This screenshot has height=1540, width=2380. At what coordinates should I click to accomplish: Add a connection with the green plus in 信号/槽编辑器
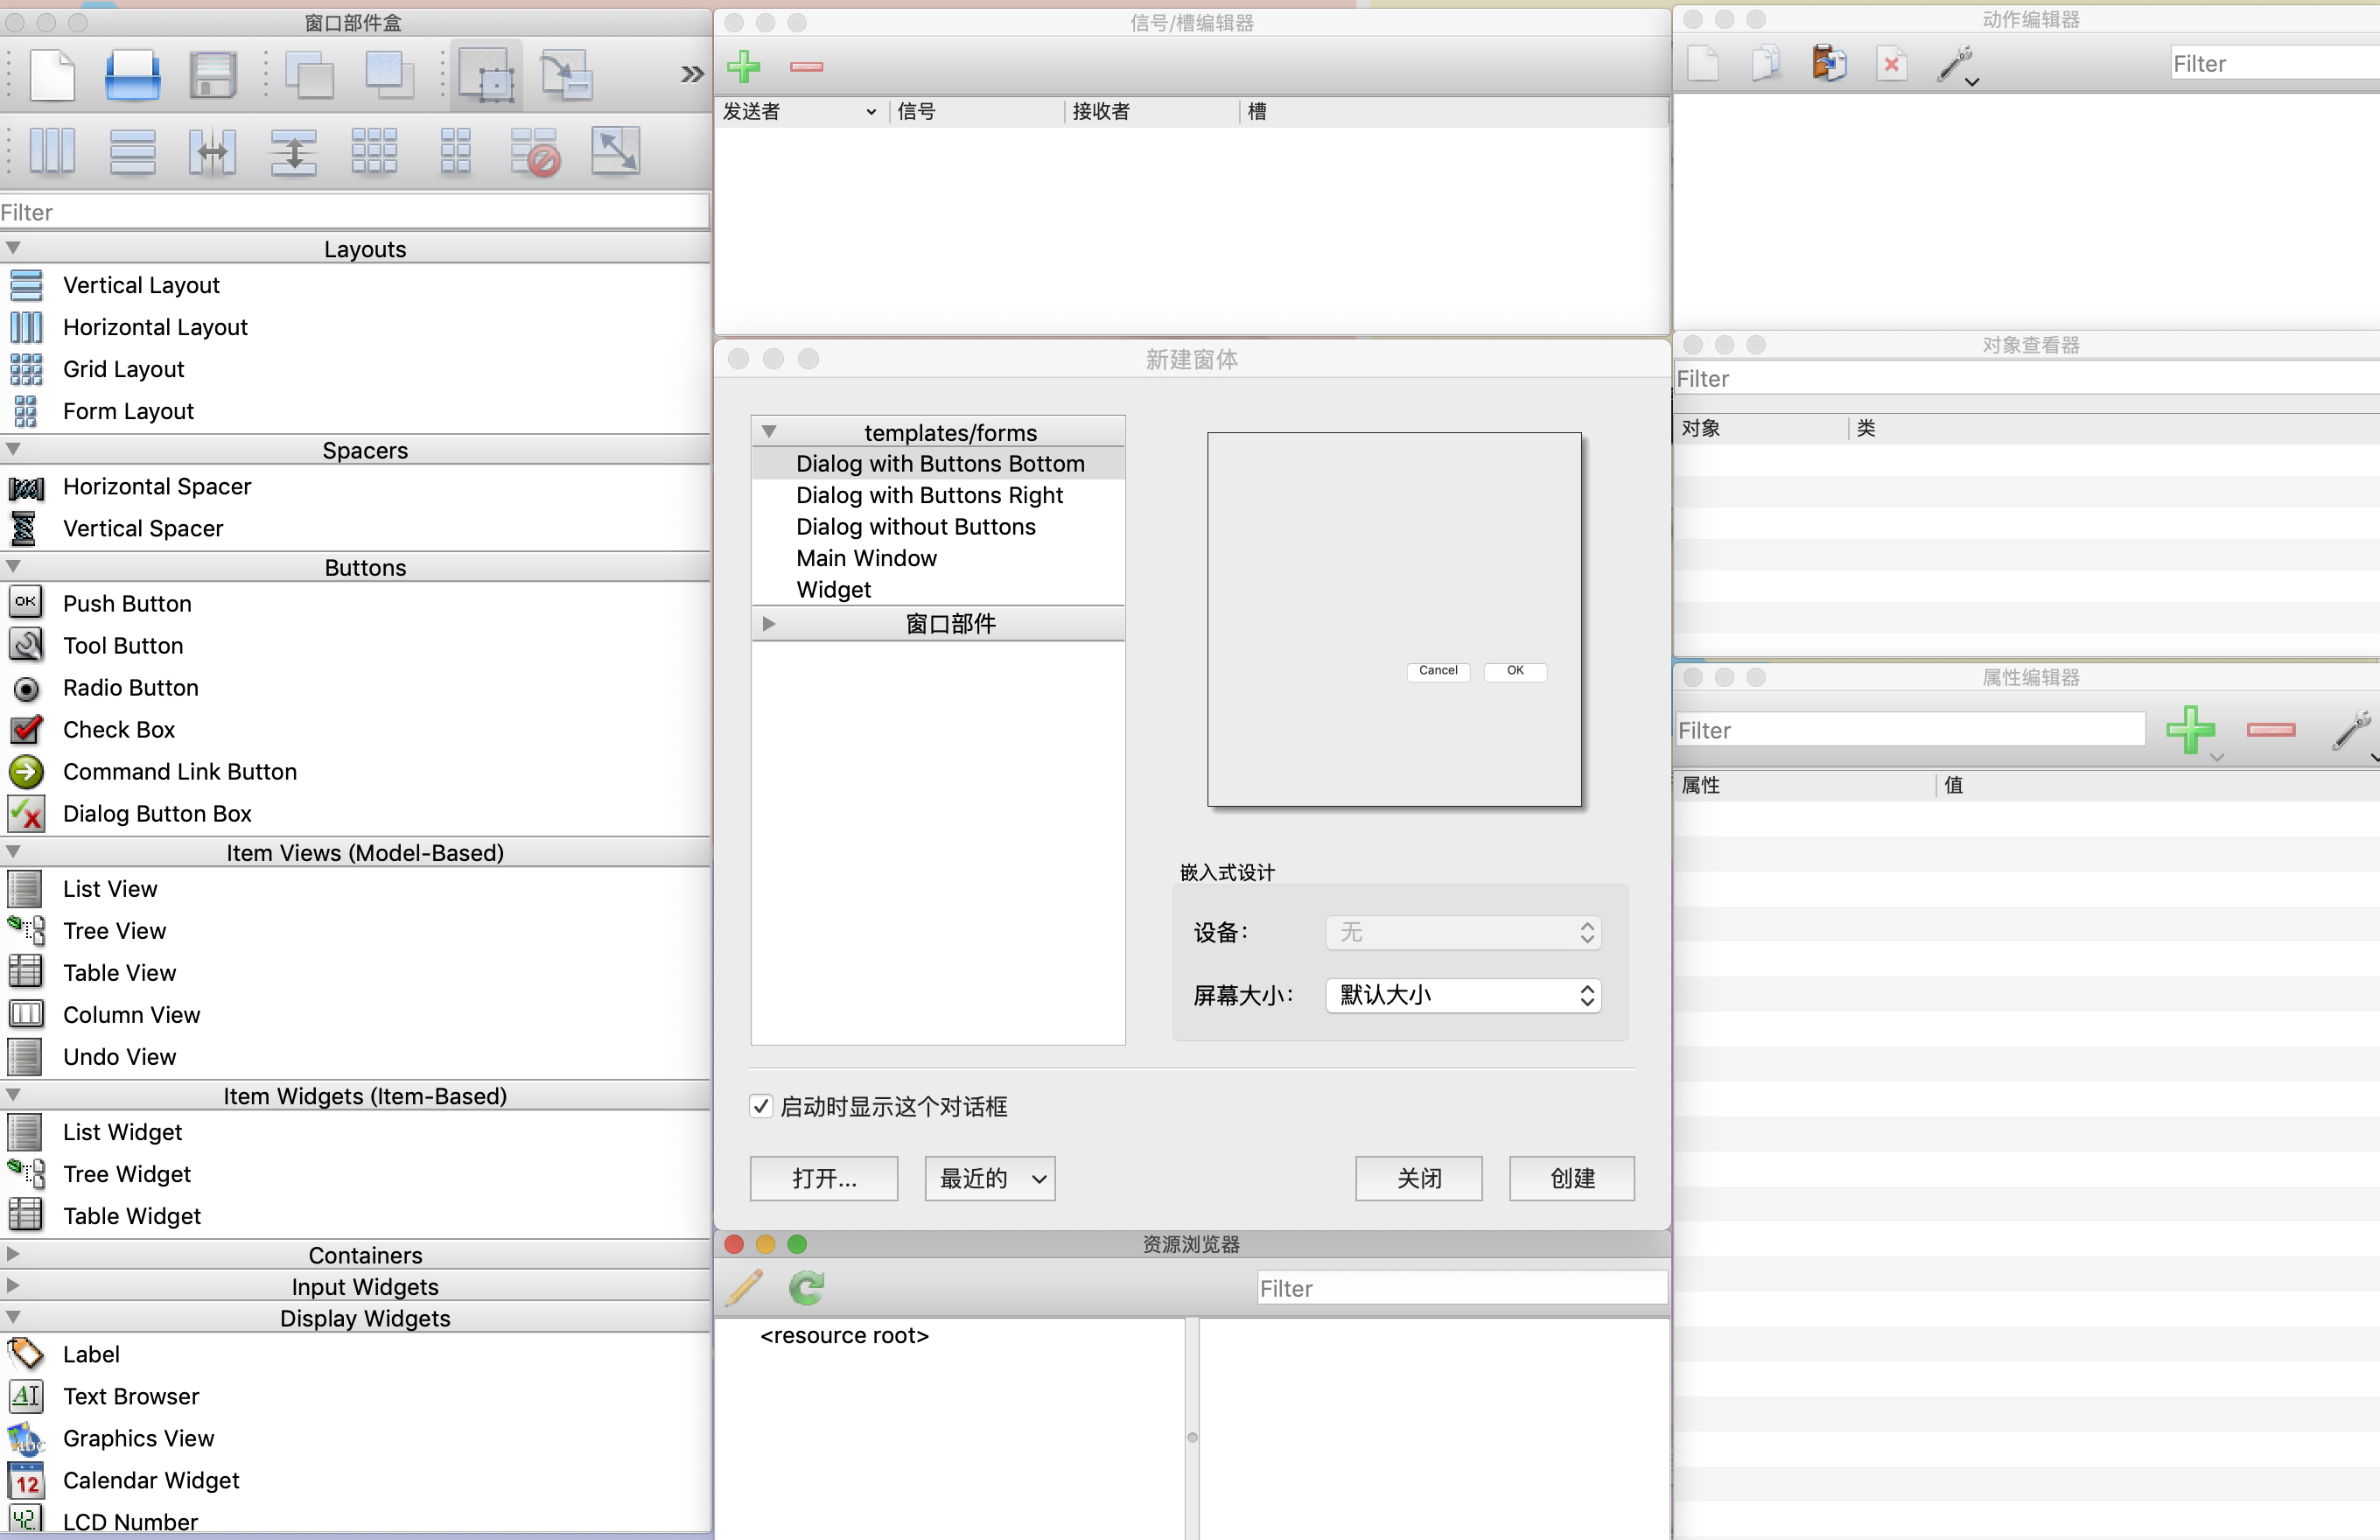click(x=745, y=67)
